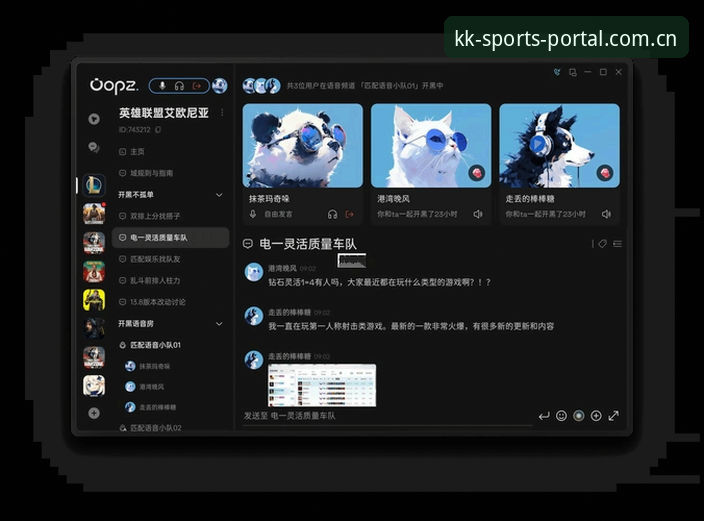This screenshot has width=704, height=521.
Task: Open the emoji picker
Action: pos(561,416)
